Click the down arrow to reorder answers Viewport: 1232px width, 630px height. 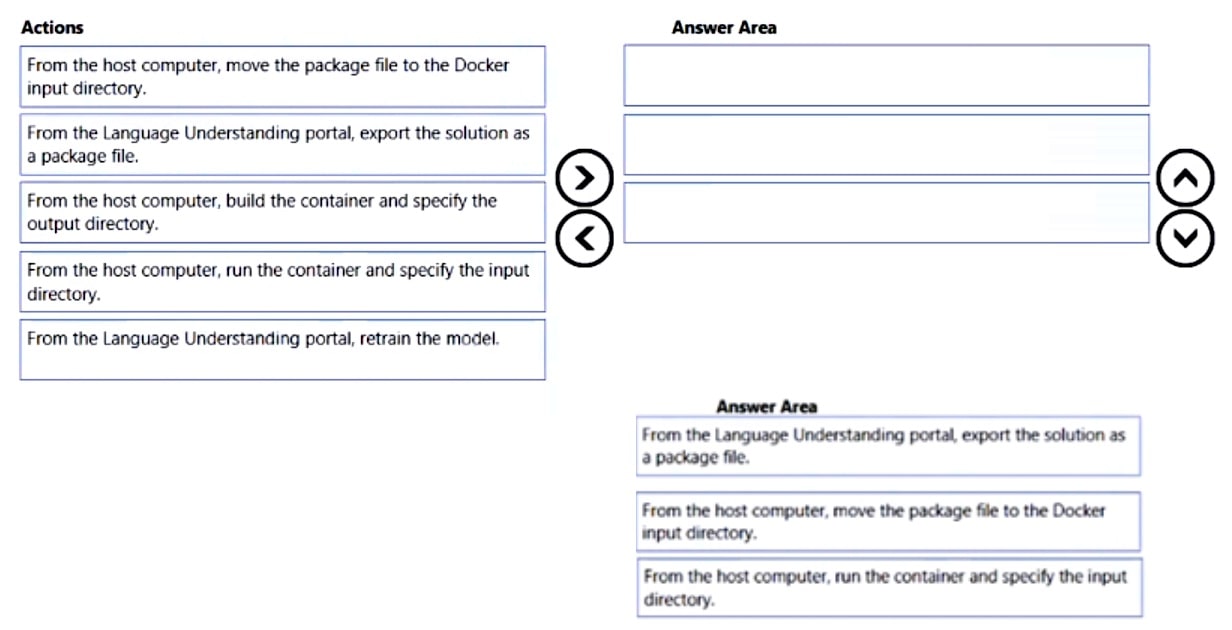pos(1185,239)
